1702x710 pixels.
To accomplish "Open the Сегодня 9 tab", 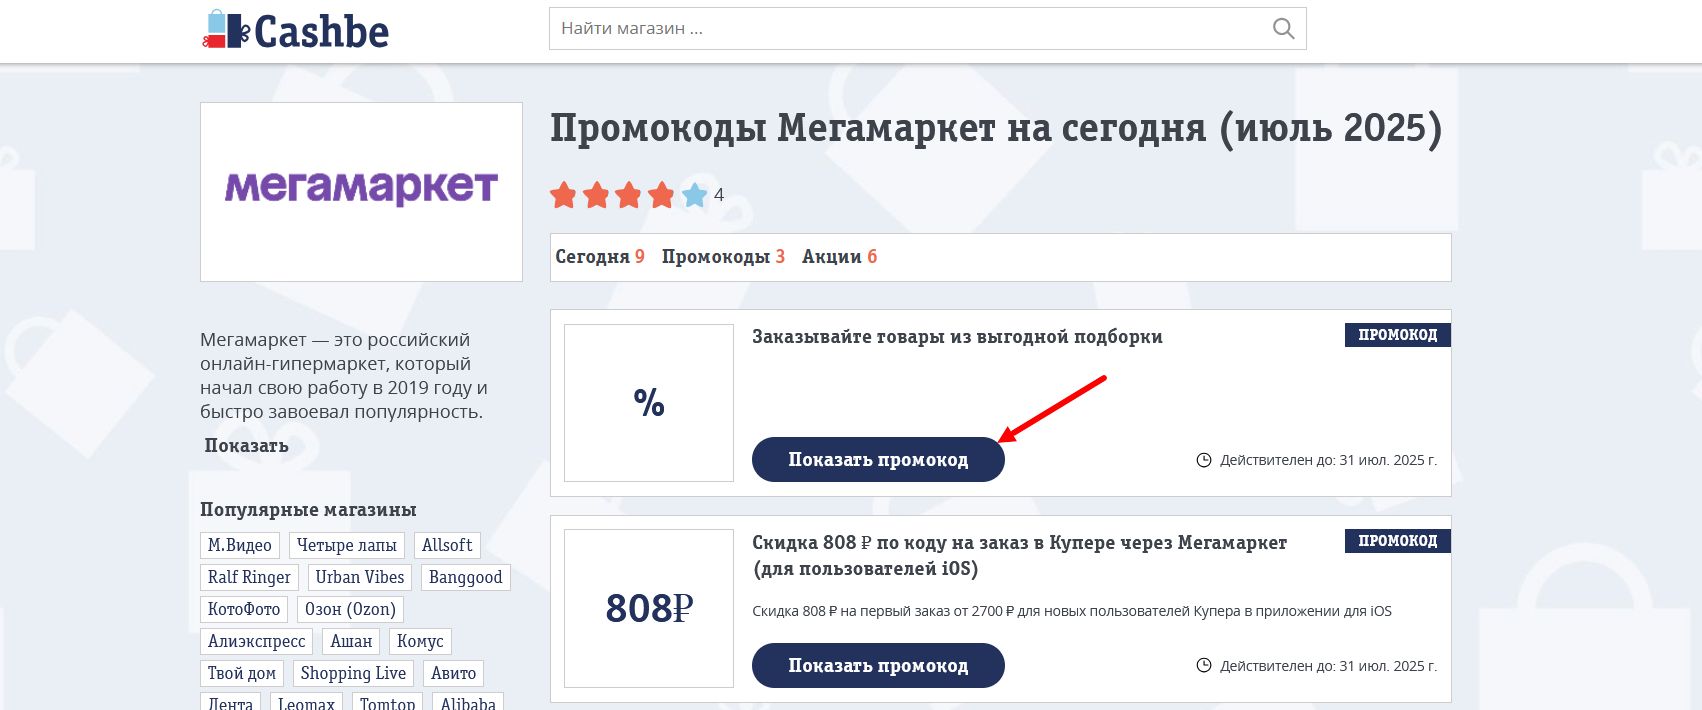I will point(600,257).
